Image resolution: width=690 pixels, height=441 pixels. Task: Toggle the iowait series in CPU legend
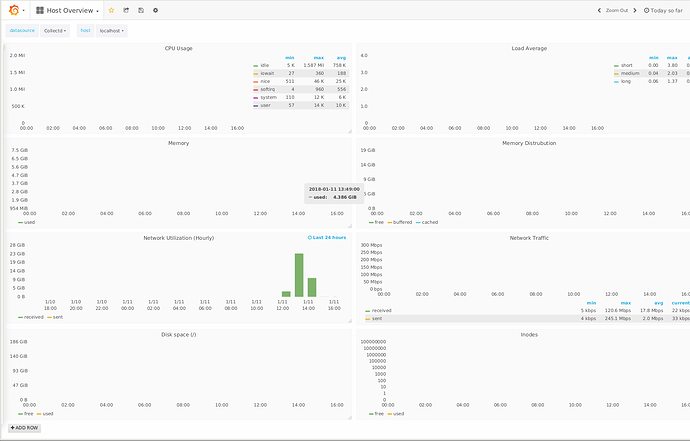[x=267, y=73]
